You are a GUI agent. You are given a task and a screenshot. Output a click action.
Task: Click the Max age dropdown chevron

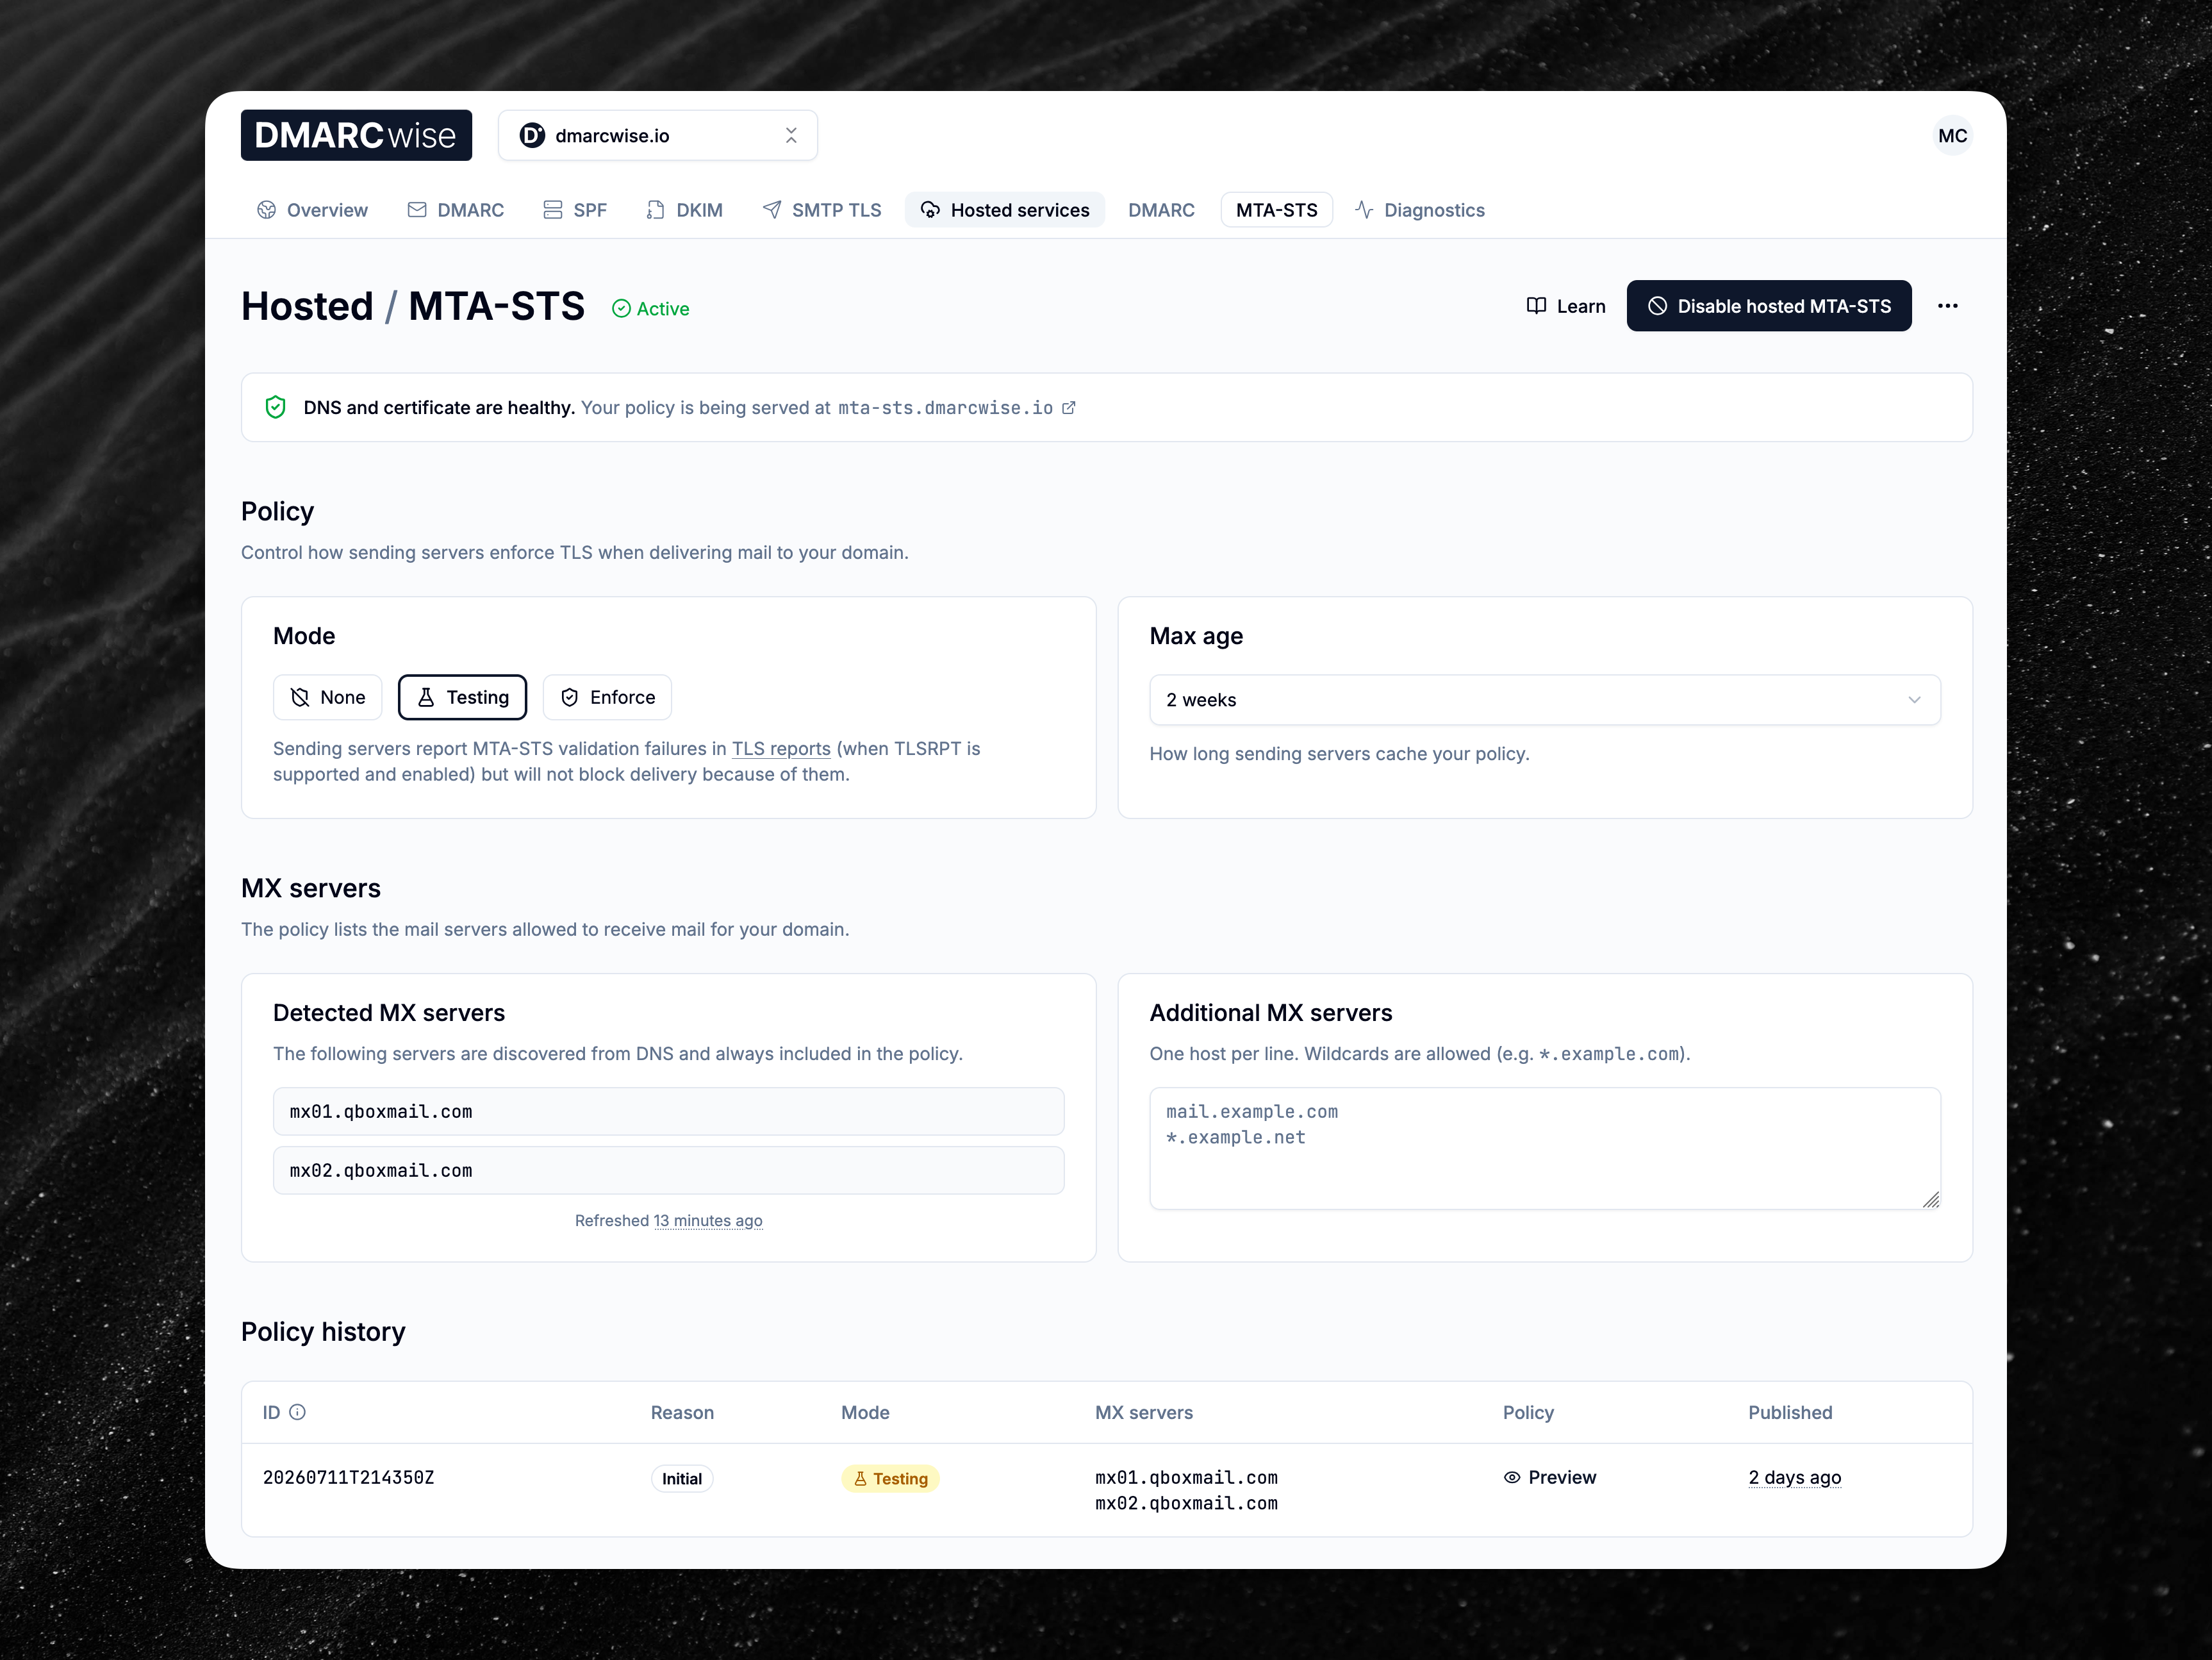point(1914,700)
